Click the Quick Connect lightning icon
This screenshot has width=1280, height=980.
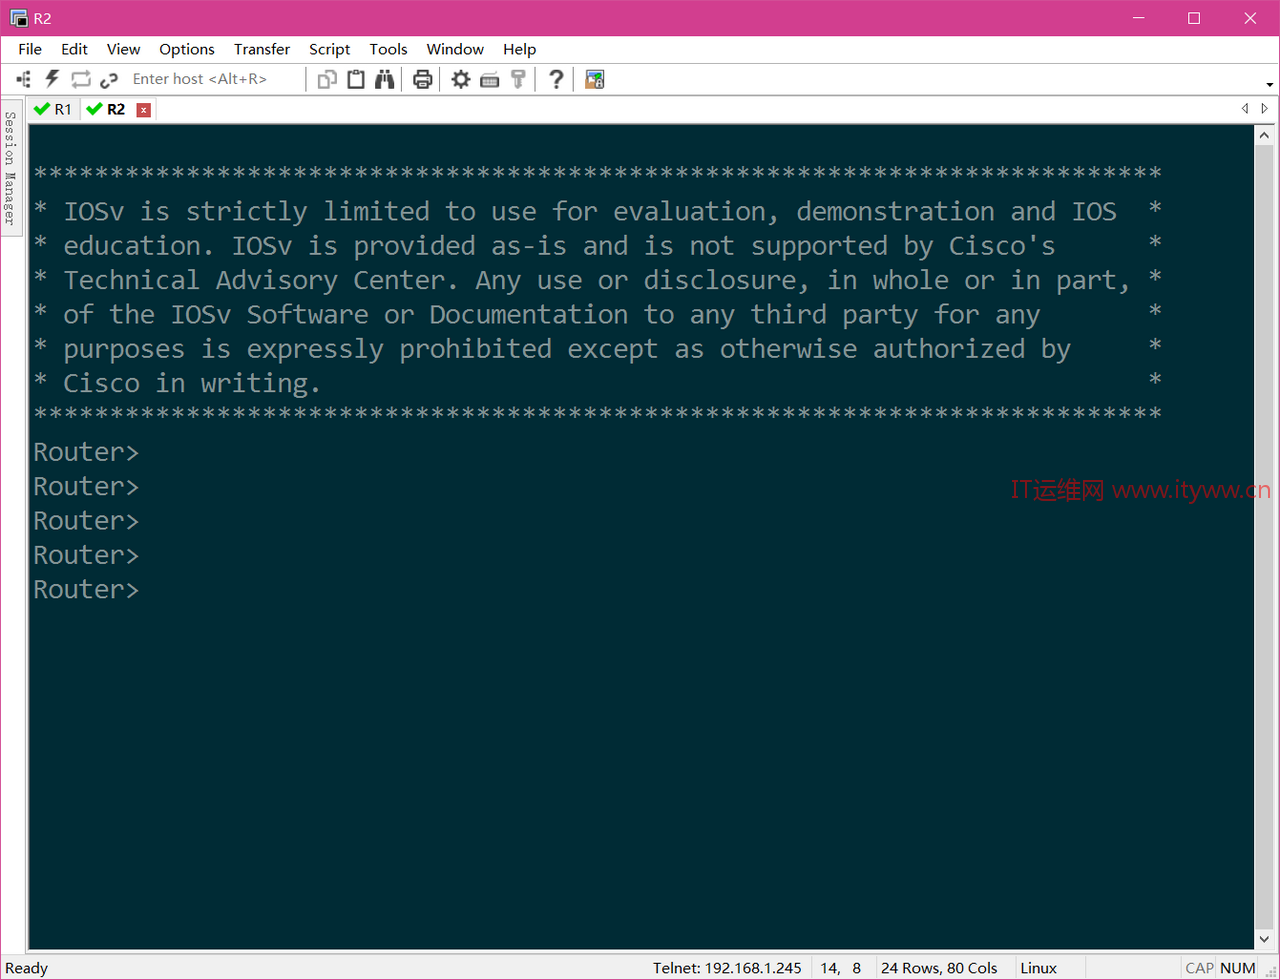pos(52,79)
